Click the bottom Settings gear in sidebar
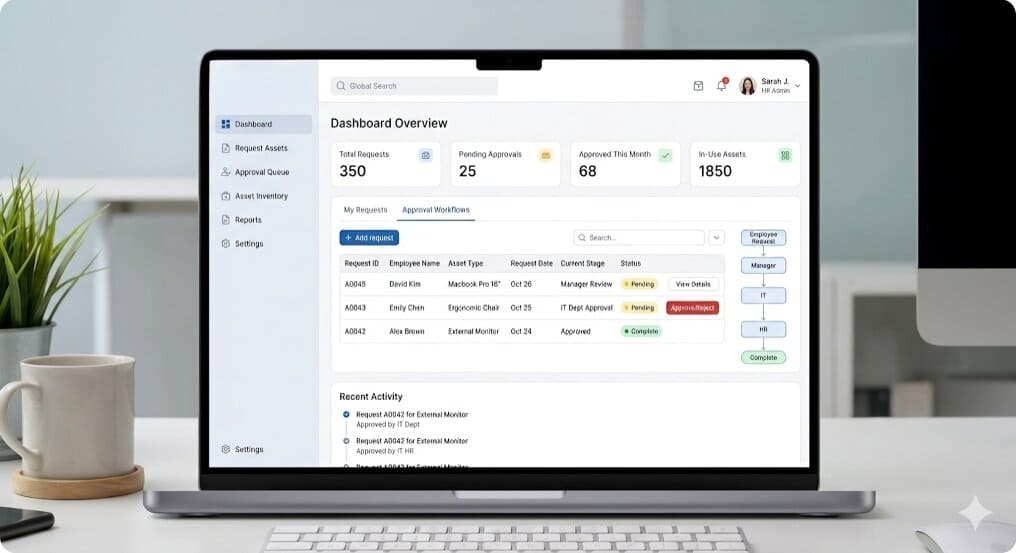Viewport: 1016px width, 553px height. pos(225,449)
